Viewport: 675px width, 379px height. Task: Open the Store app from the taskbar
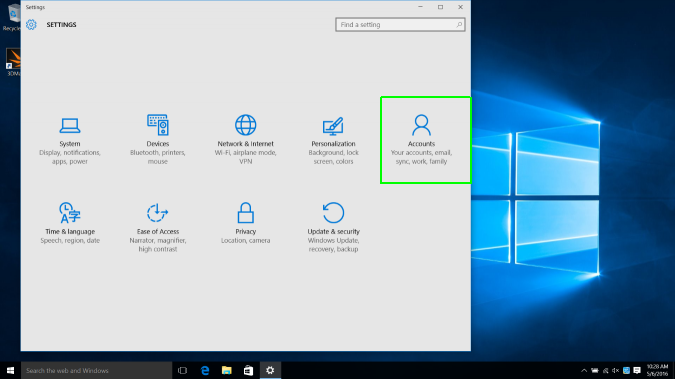[x=248, y=370]
